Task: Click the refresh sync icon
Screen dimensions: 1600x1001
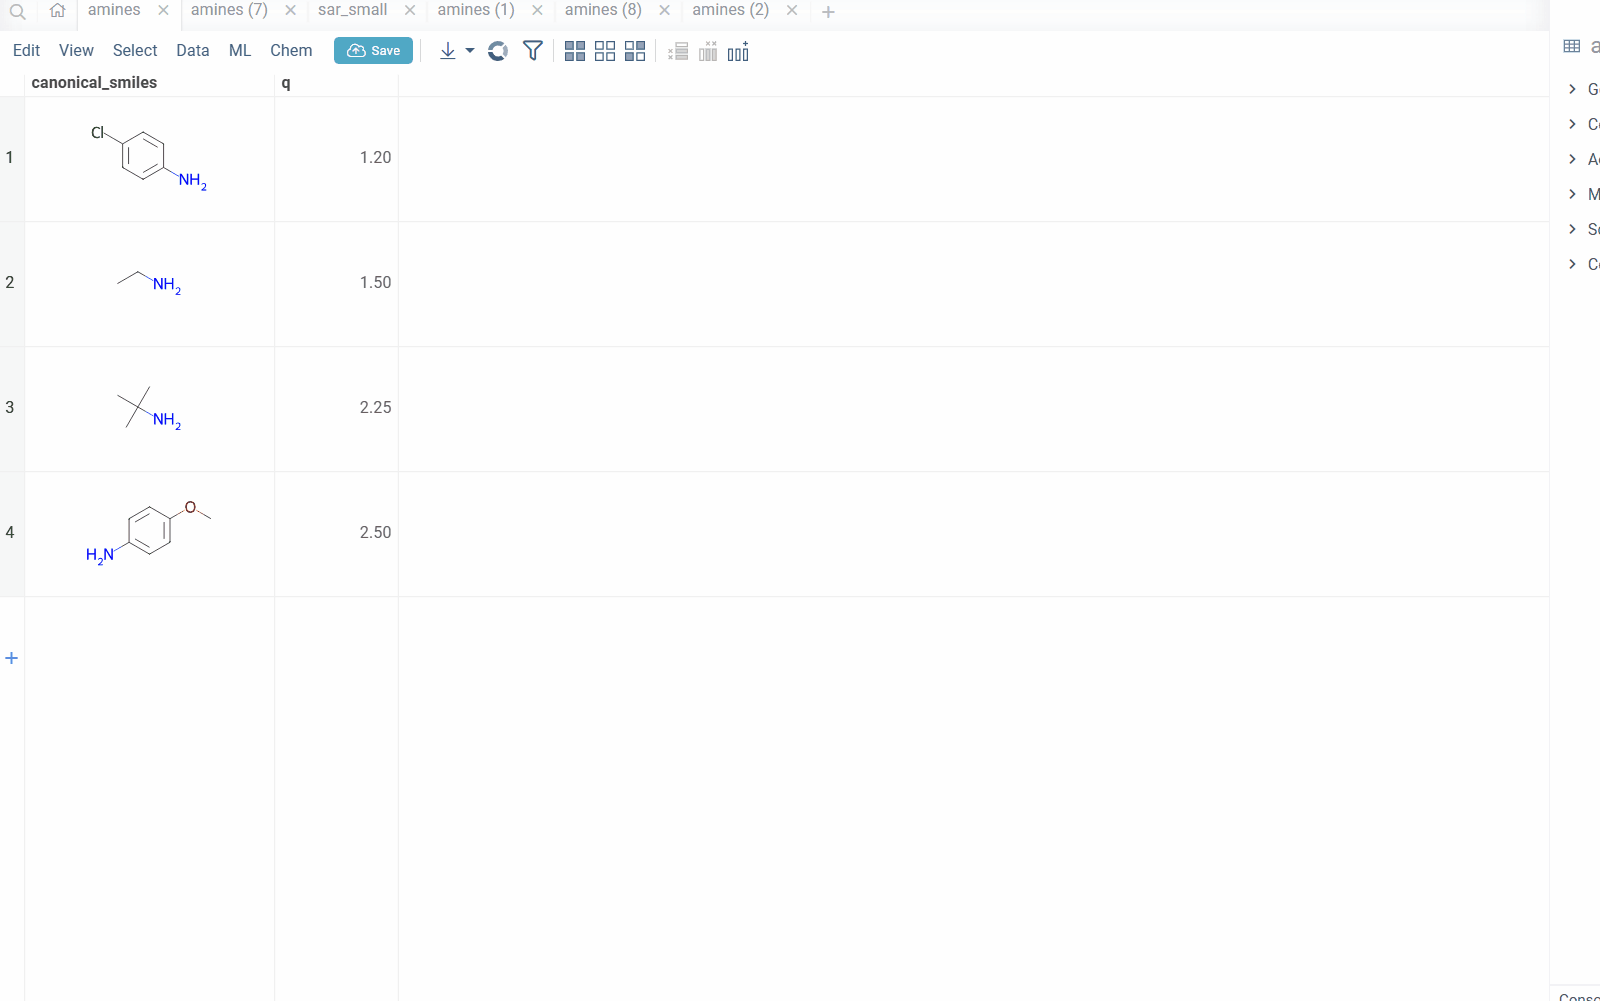Action: pos(498,51)
